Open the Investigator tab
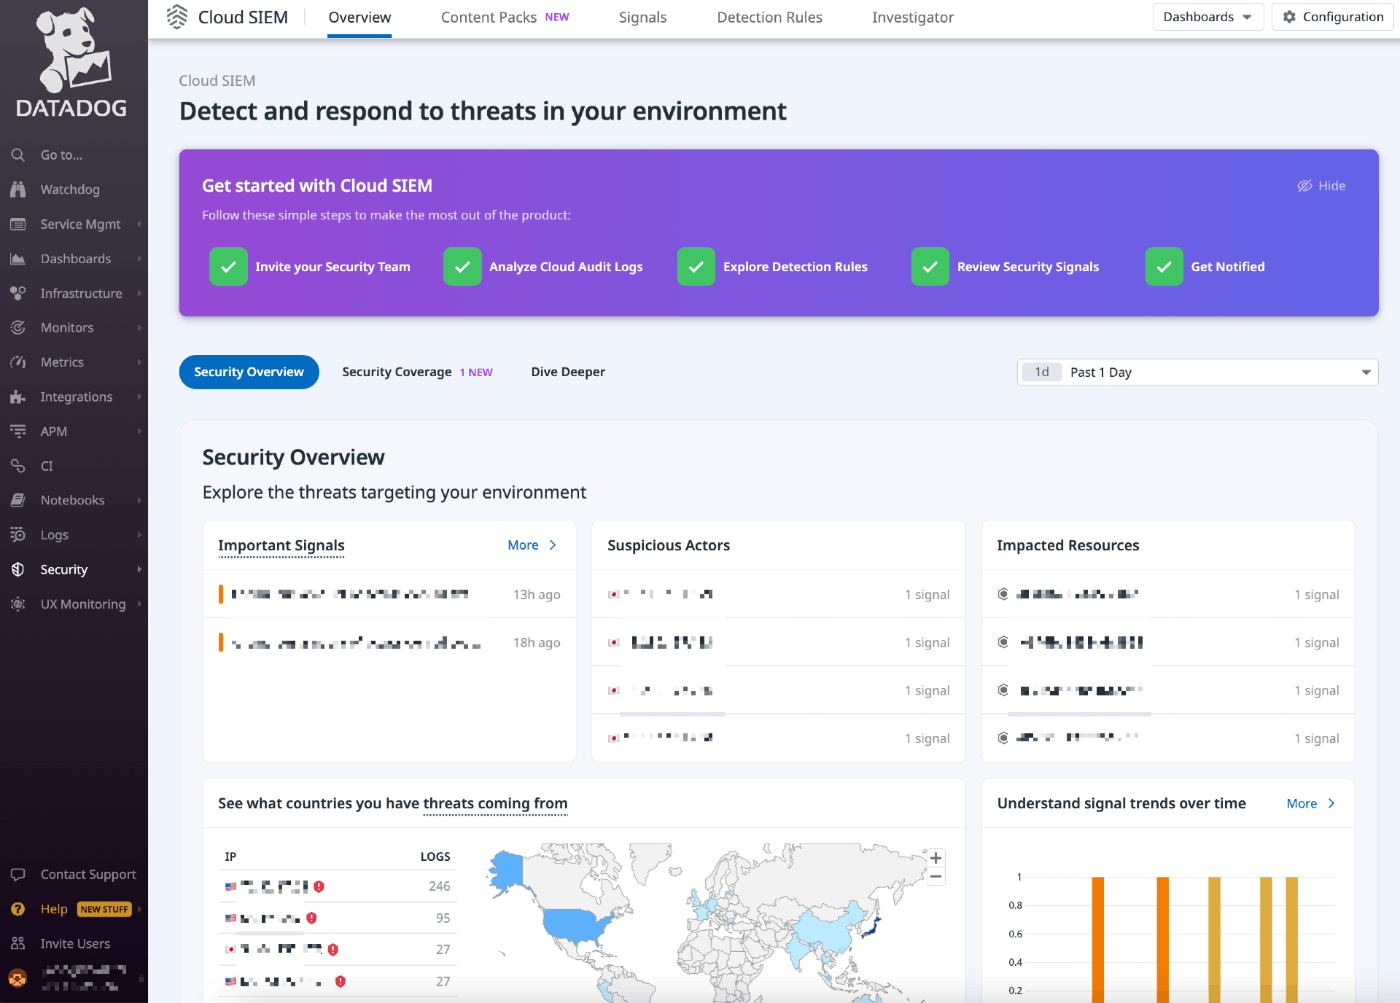1400x1003 pixels. point(913,18)
